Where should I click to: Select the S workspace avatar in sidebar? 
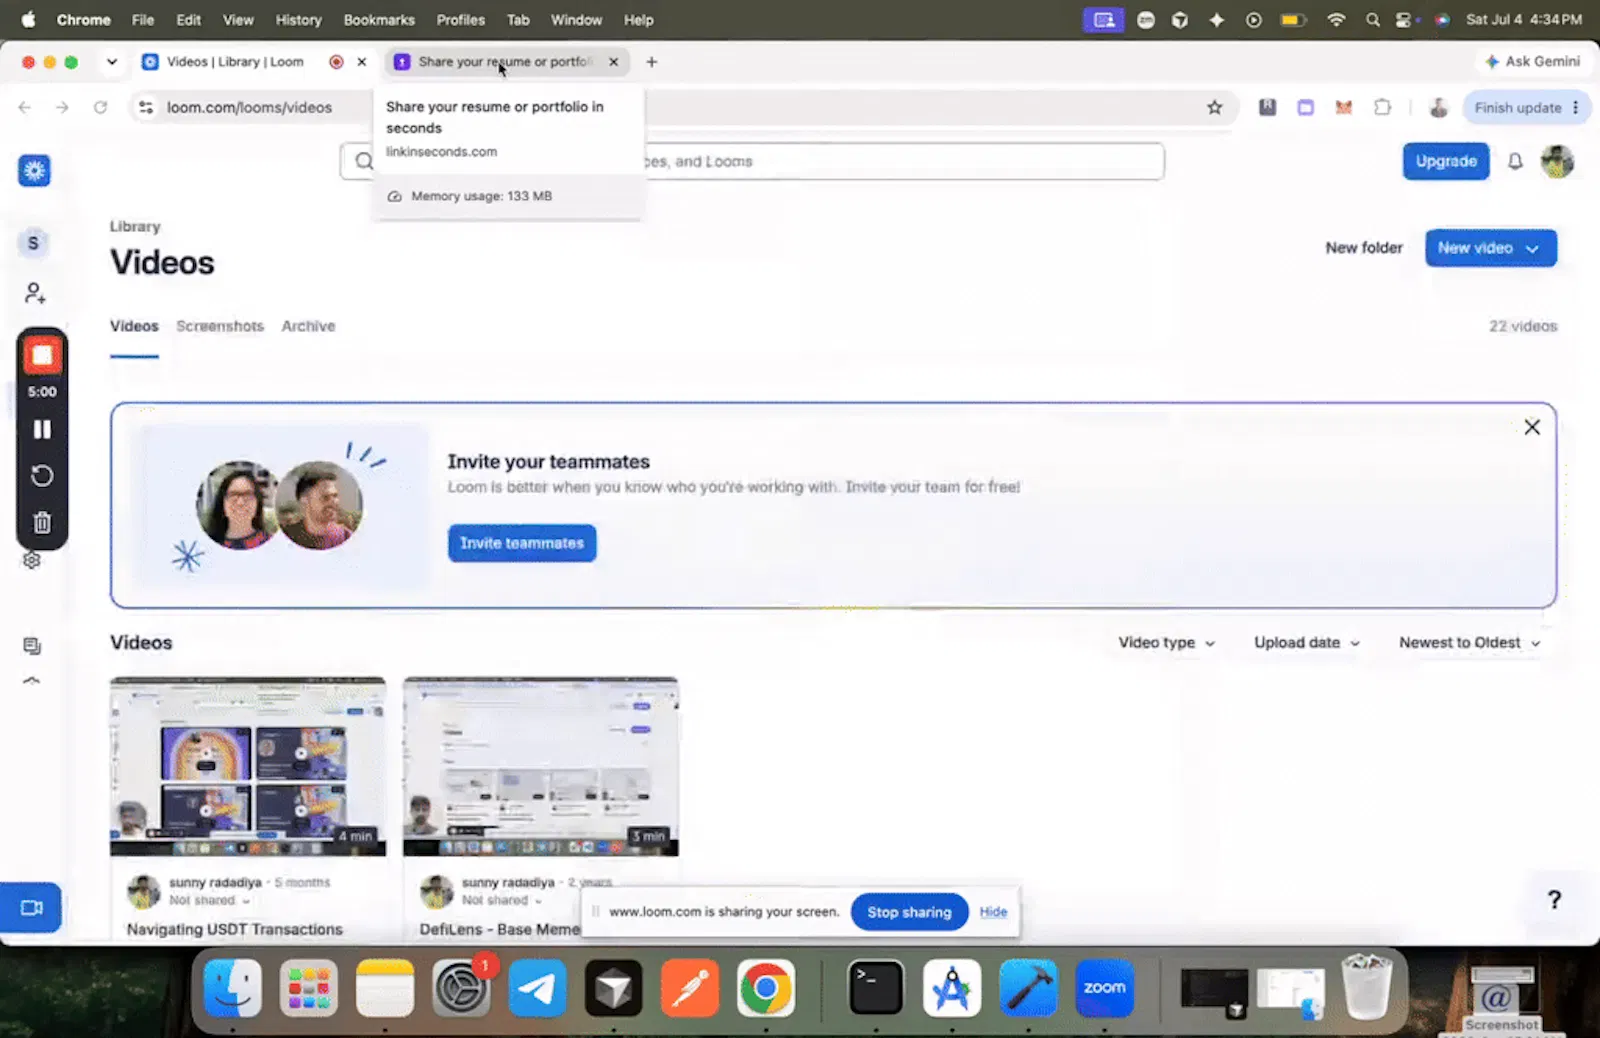coord(33,243)
